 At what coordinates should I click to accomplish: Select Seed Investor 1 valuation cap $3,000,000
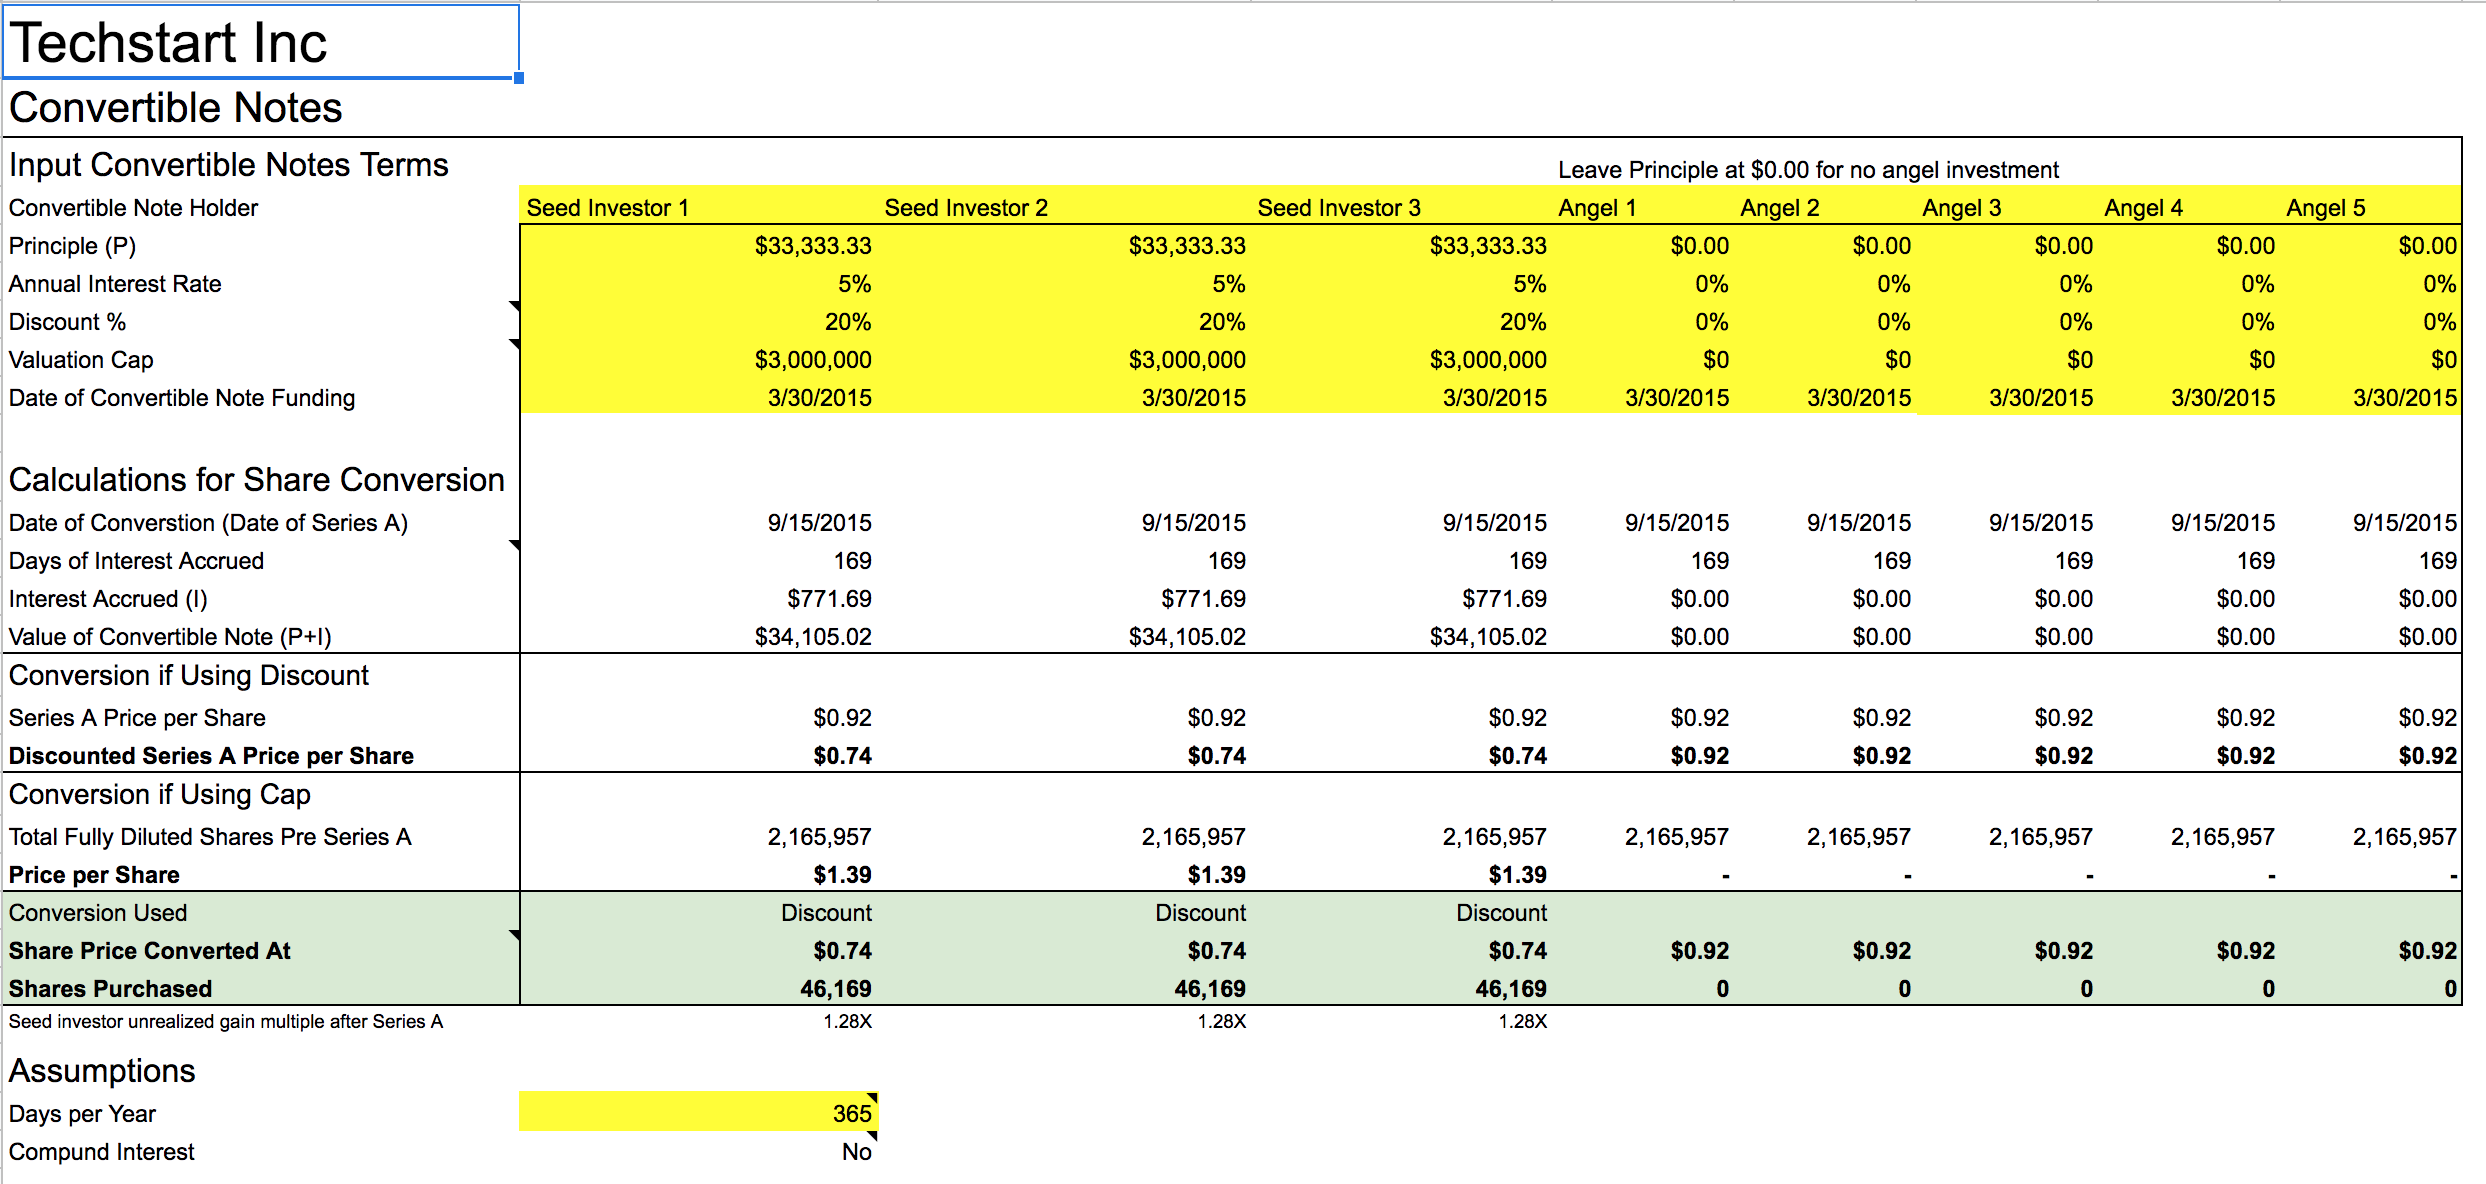[x=813, y=360]
